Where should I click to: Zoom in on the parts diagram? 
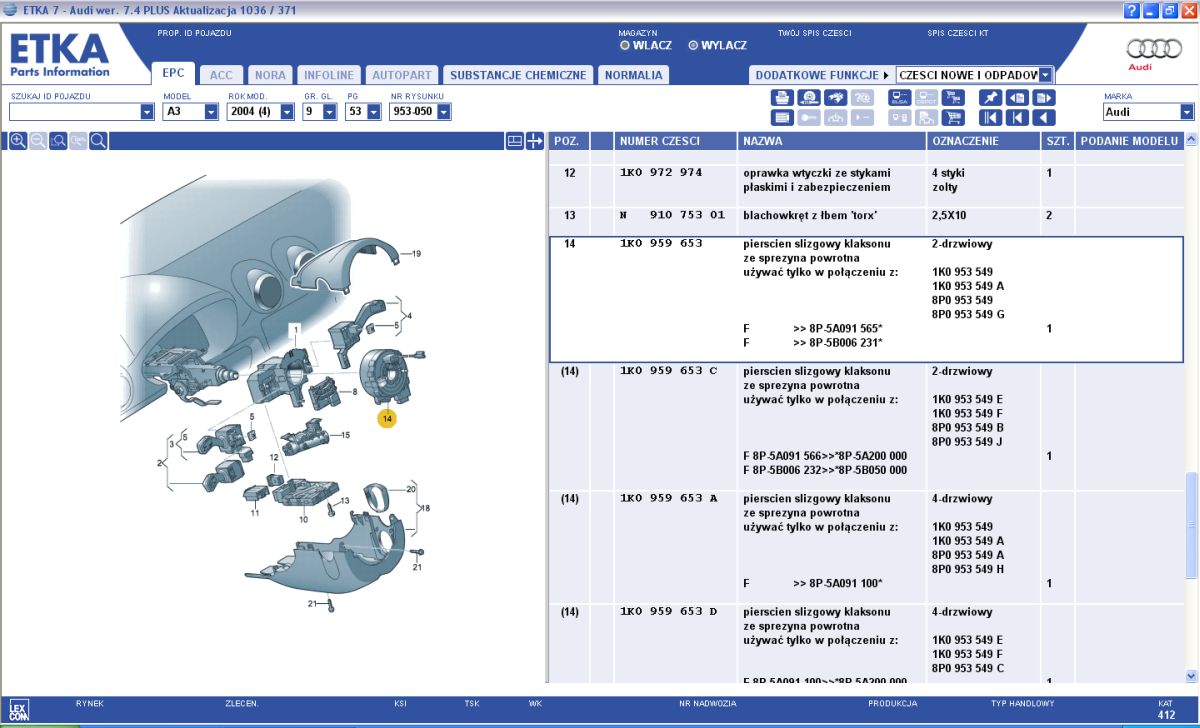18,141
